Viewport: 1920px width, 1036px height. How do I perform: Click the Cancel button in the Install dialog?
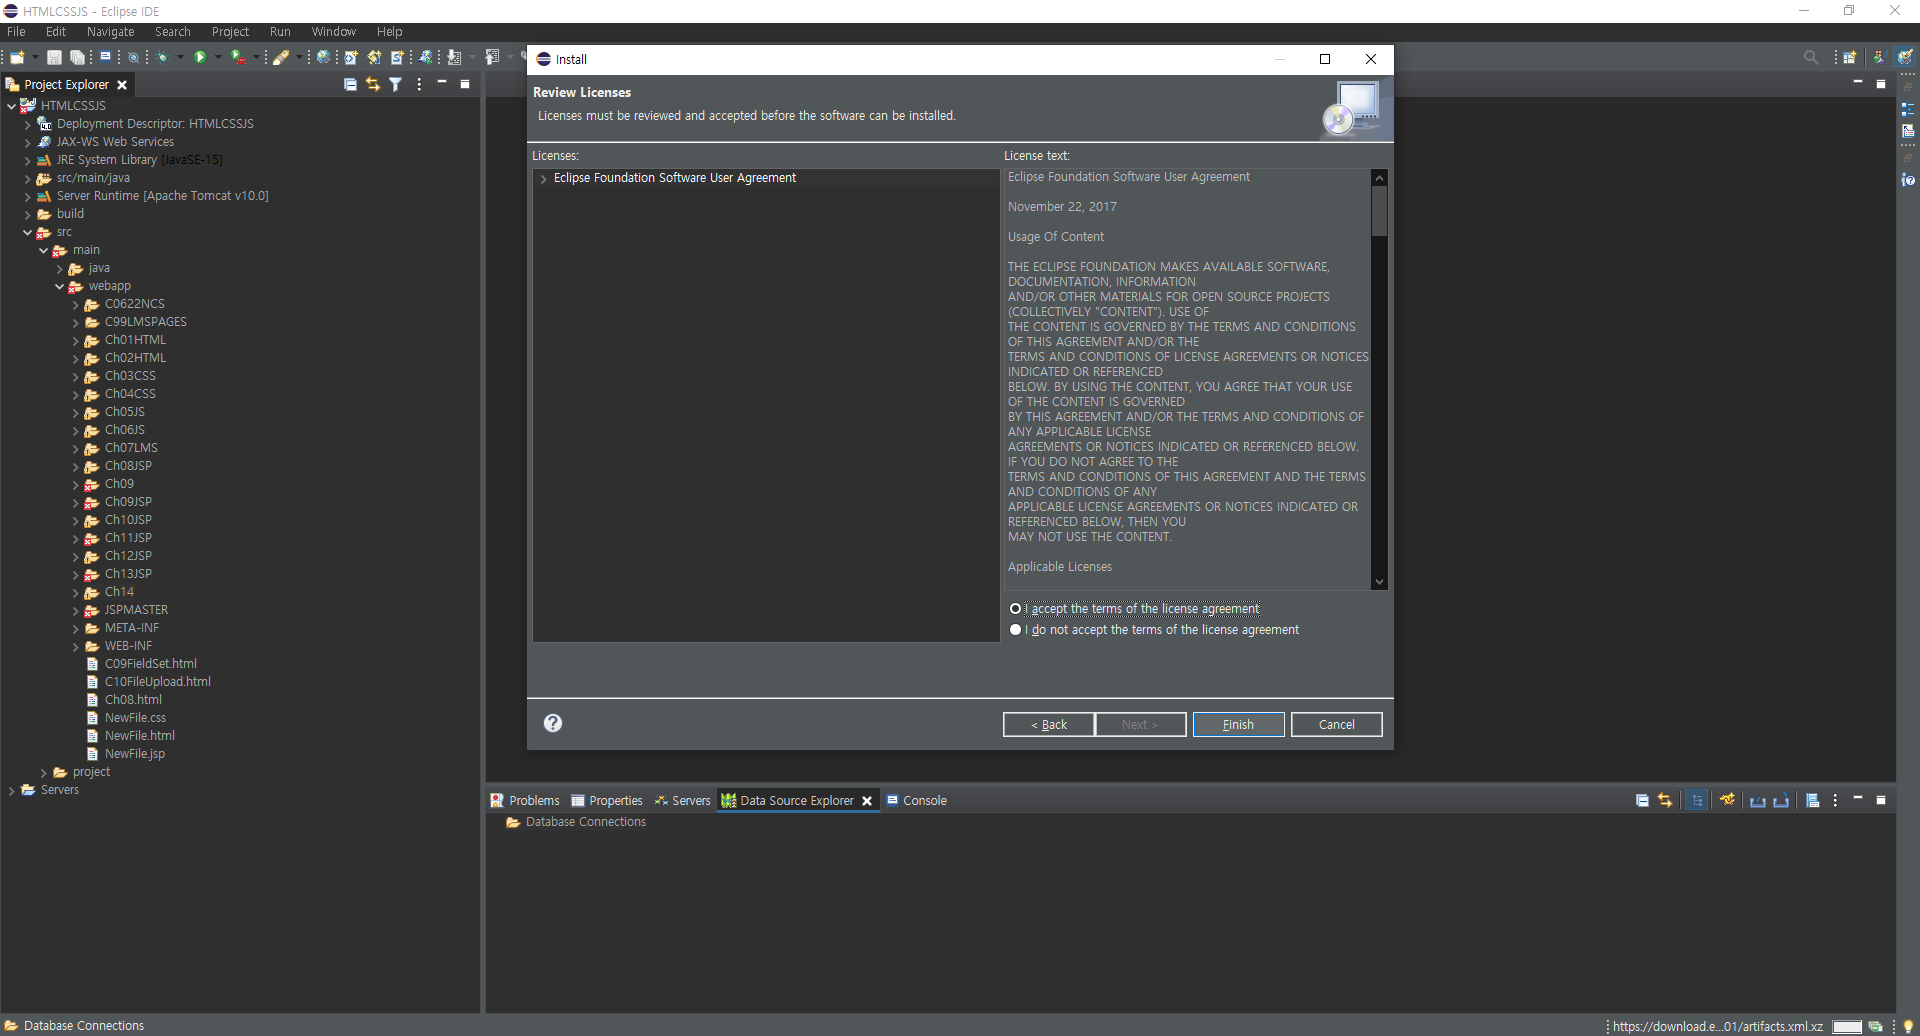click(1336, 725)
